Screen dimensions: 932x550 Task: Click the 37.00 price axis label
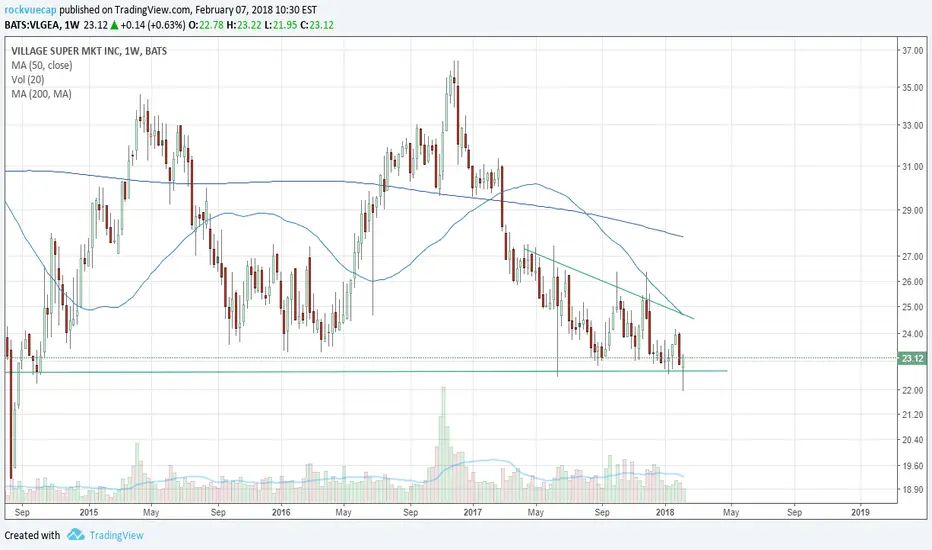click(x=913, y=51)
